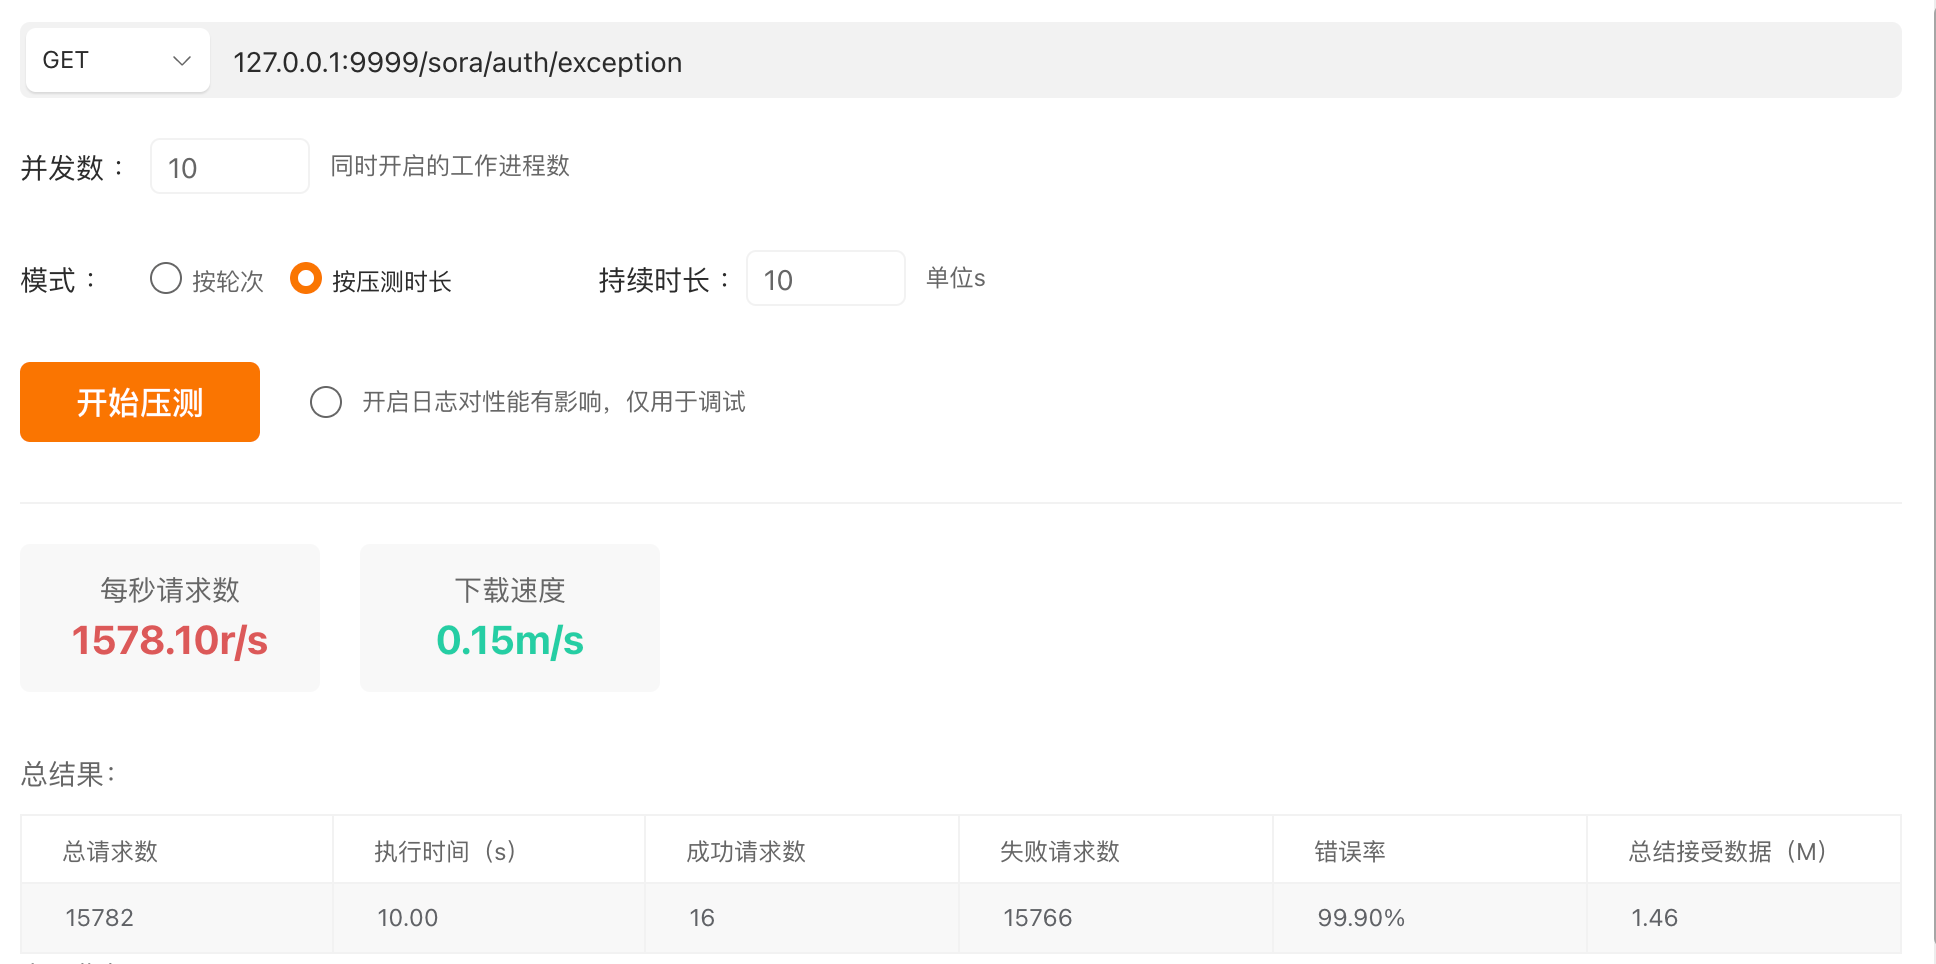
Task: Select the 按压测时长 mode radio
Action: (x=306, y=278)
